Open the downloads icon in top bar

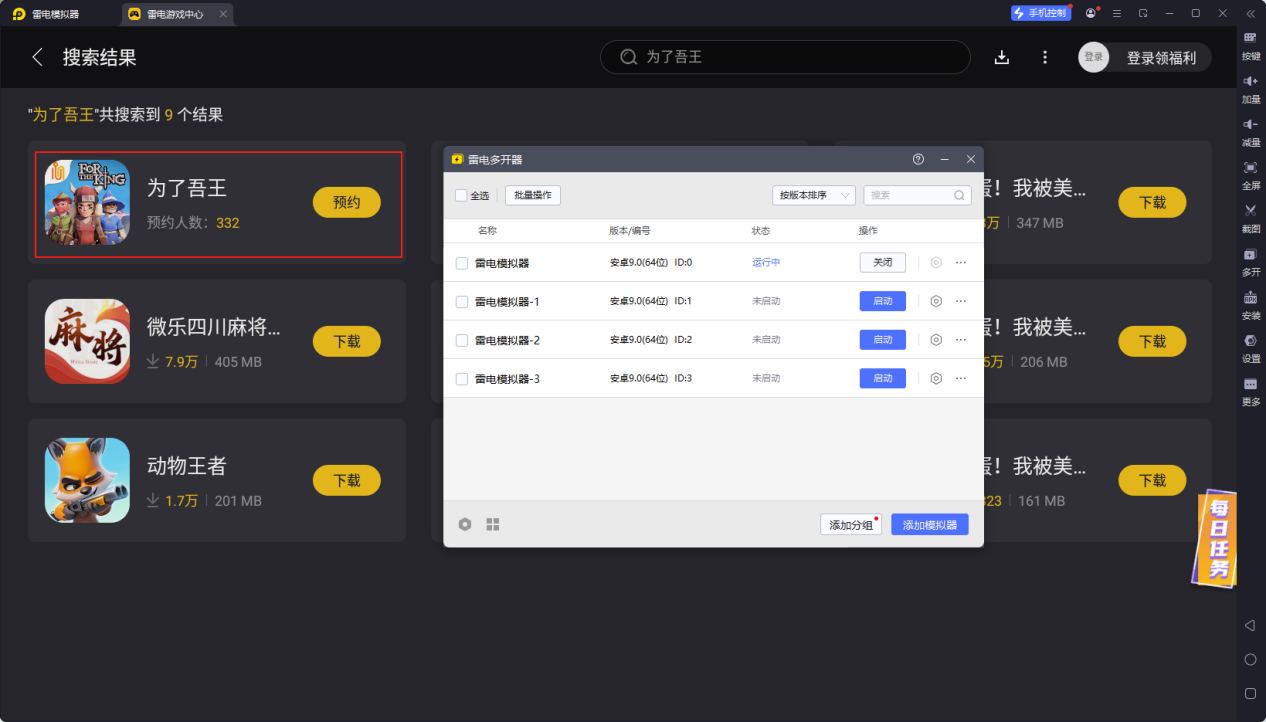[x=1002, y=57]
